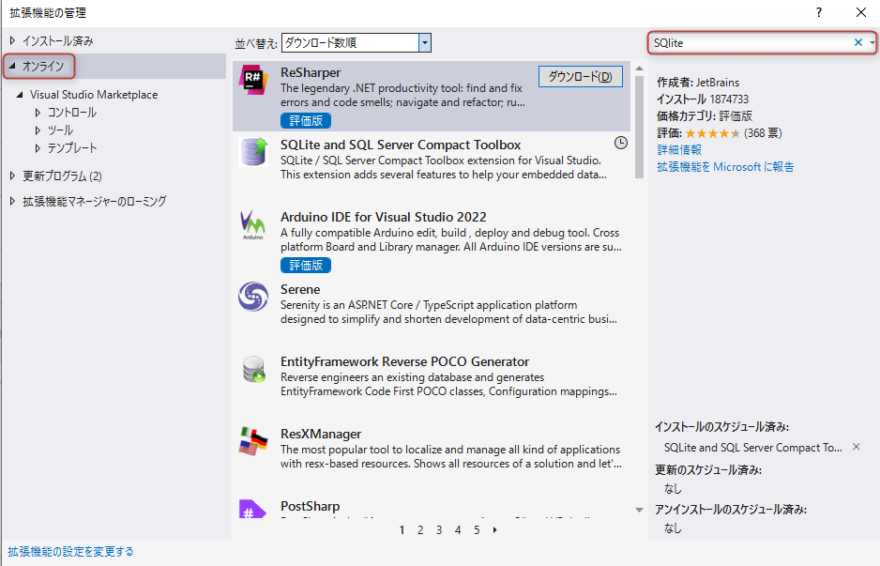This screenshot has width=880, height=566.
Task: Expand the 更新プログラム (2) node
Action: click(x=12, y=176)
